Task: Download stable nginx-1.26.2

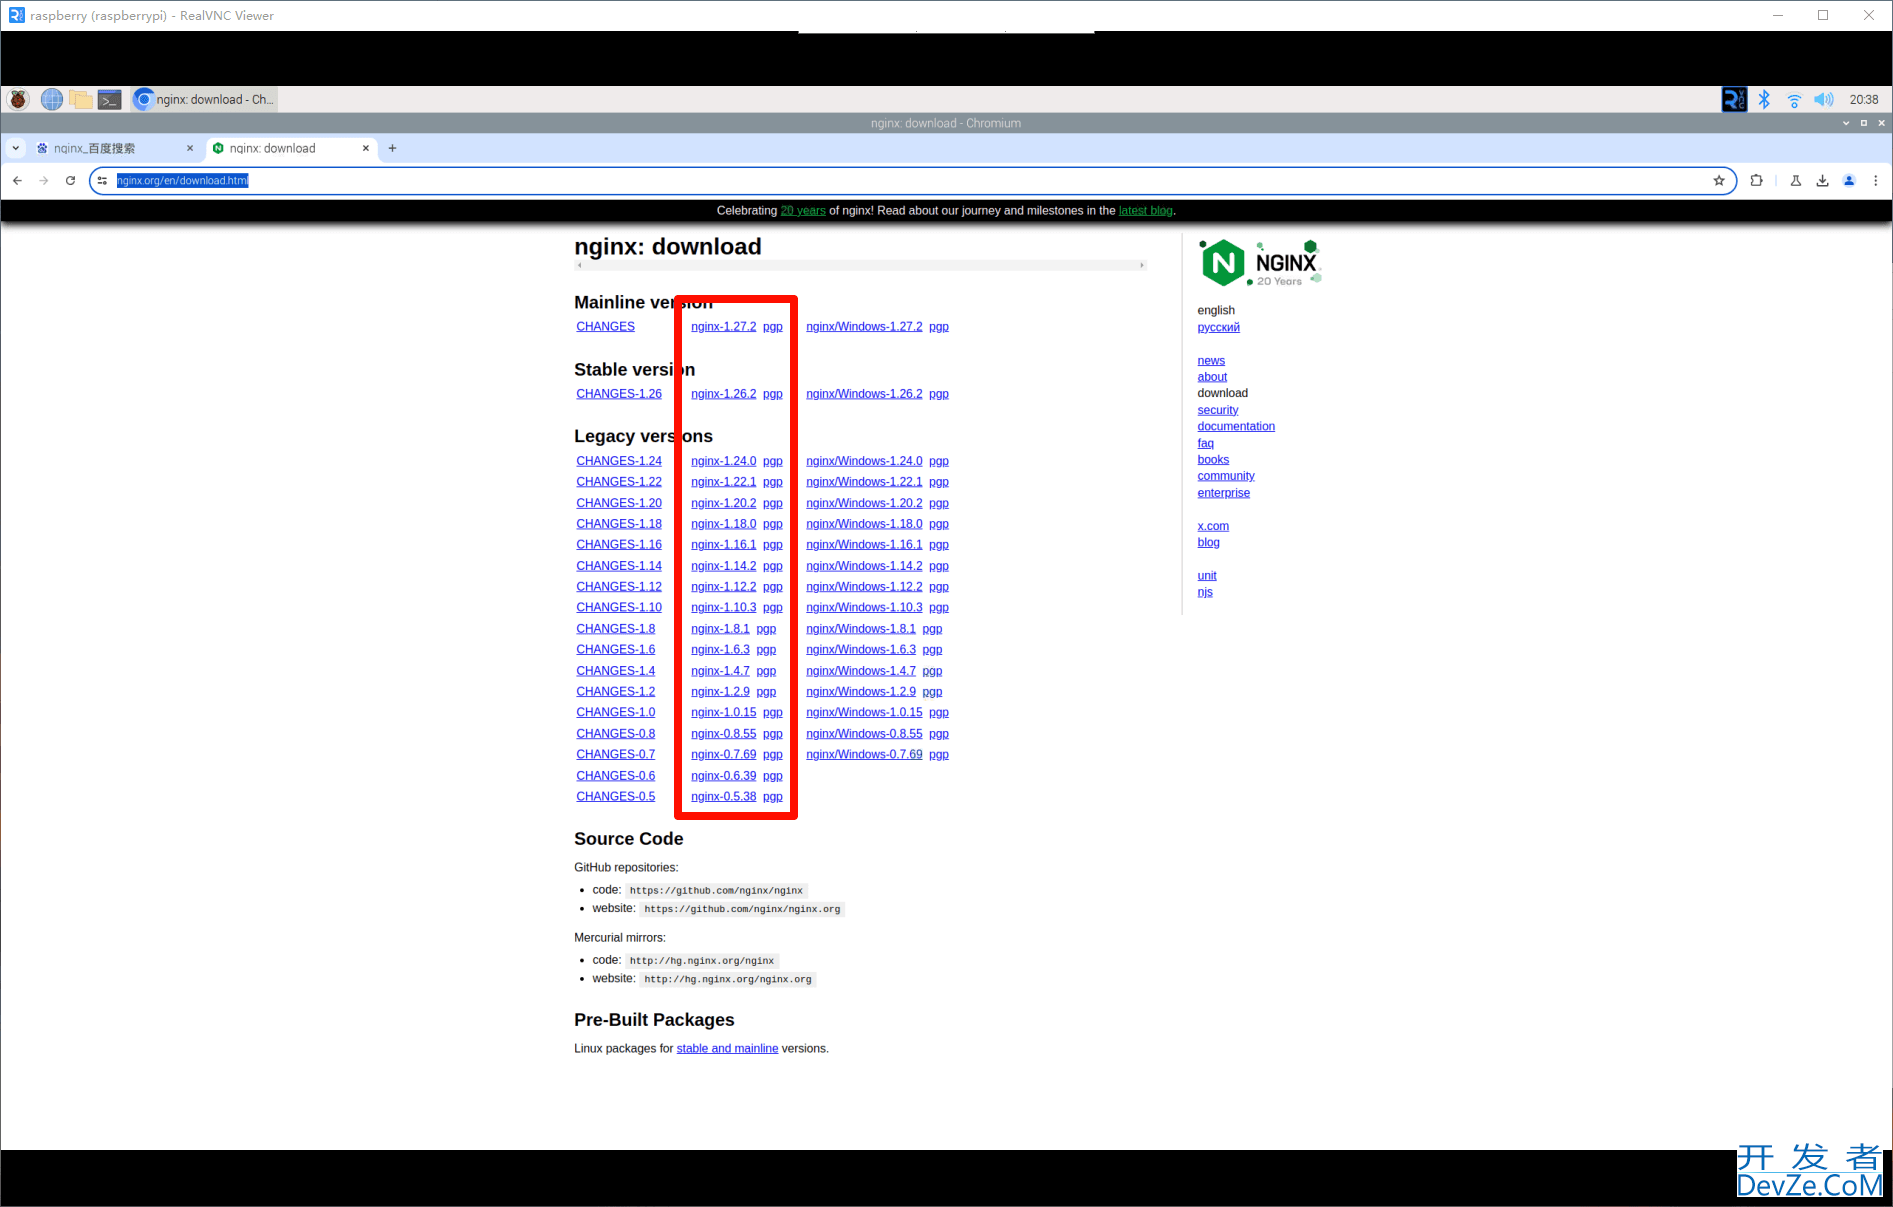Action: [x=723, y=394]
